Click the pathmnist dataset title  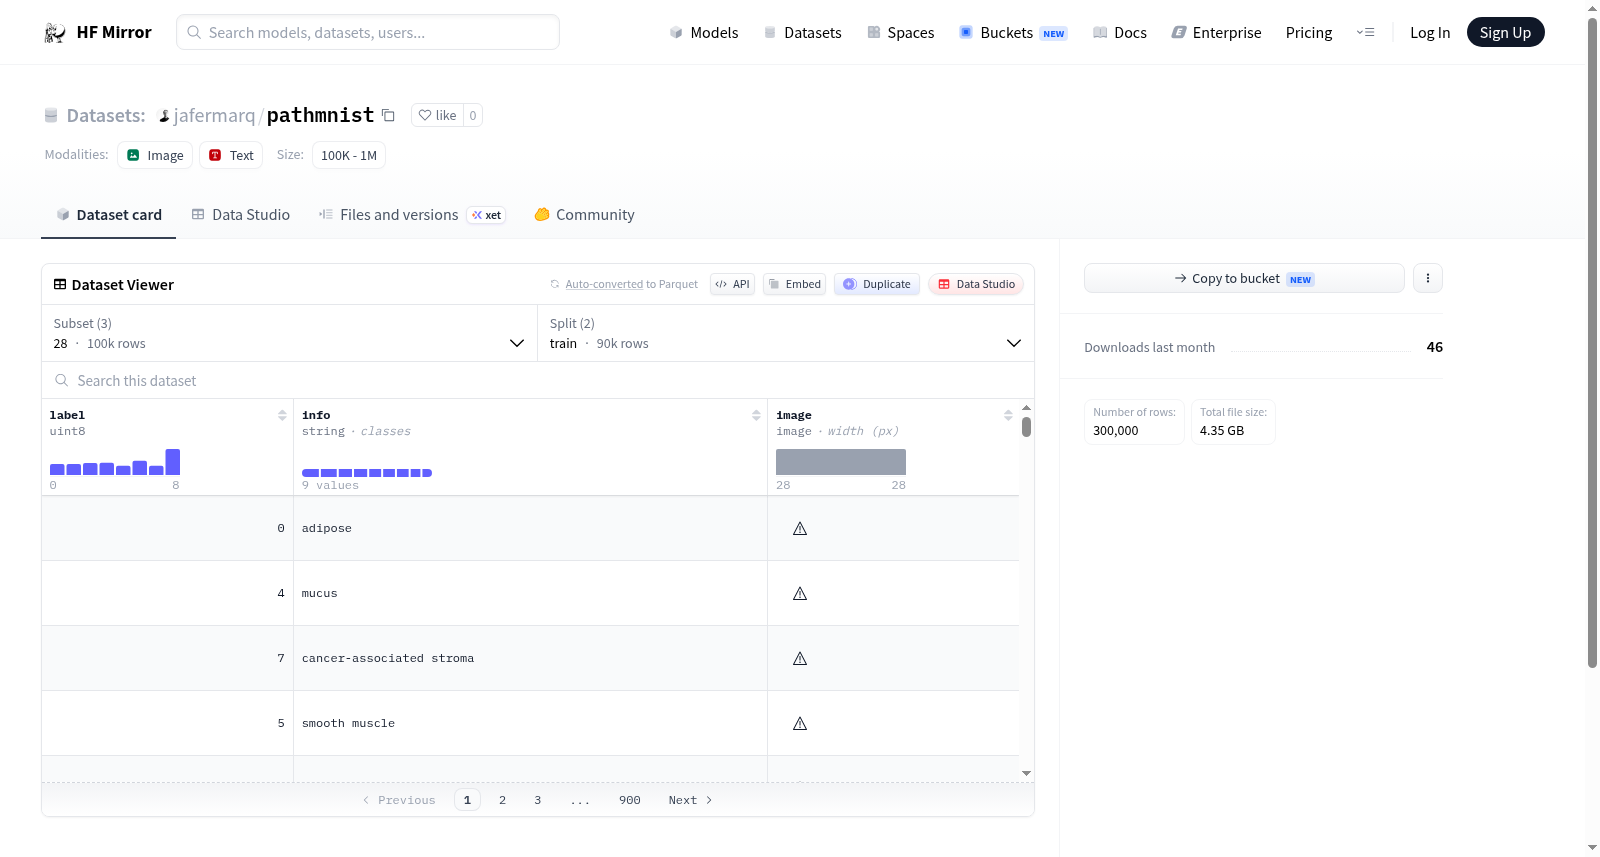click(x=320, y=115)
